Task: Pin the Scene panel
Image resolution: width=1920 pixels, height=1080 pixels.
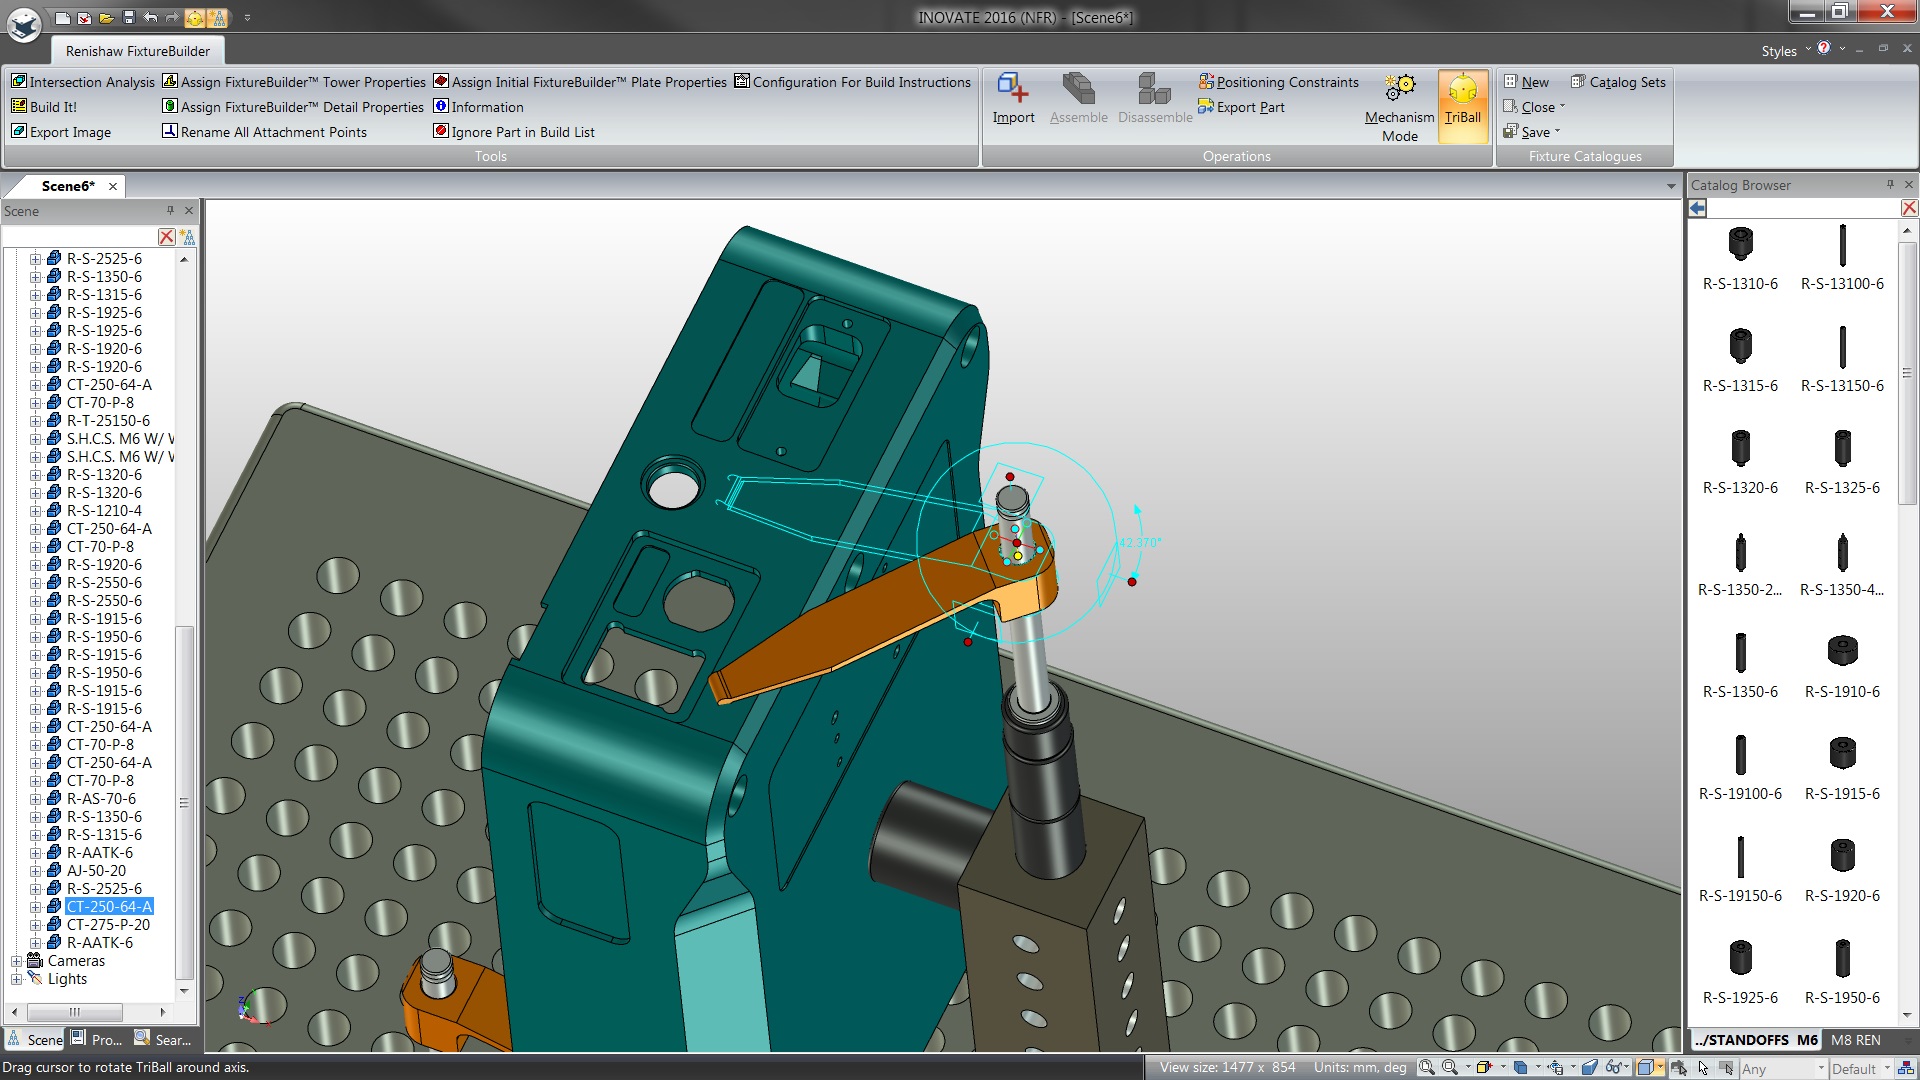Action: (170, 211)
